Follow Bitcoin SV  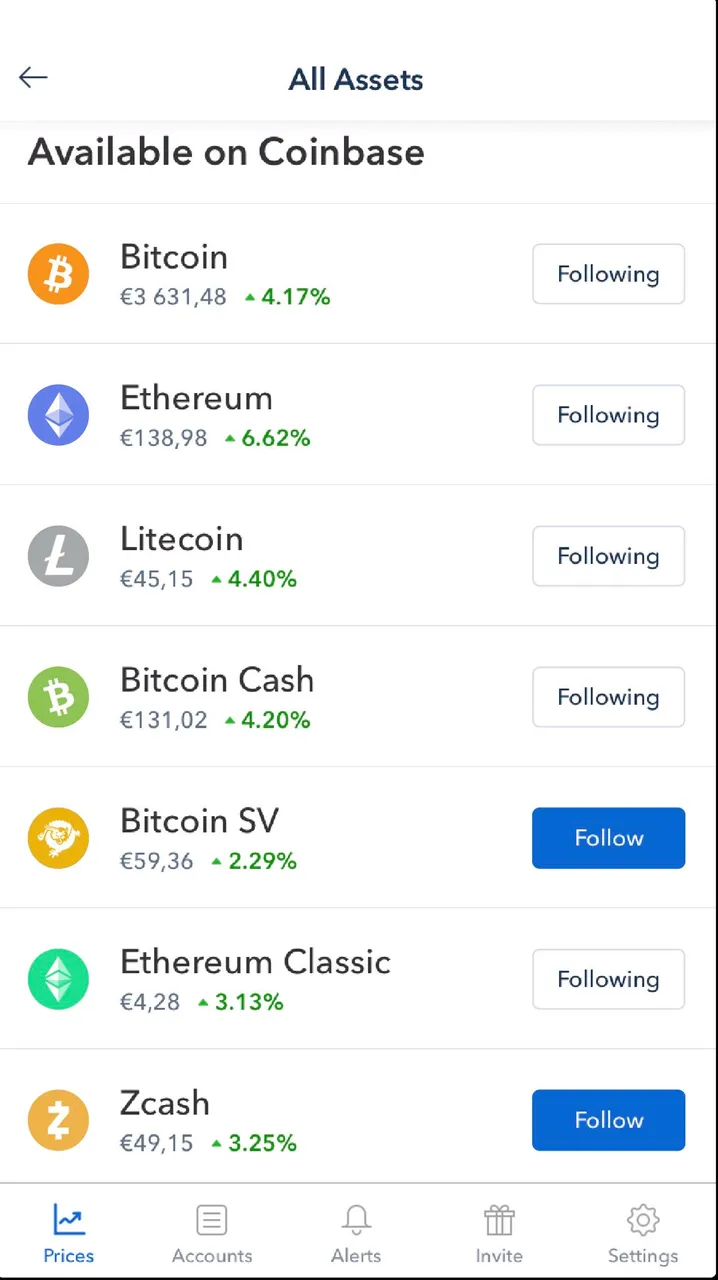coord(608,838)
